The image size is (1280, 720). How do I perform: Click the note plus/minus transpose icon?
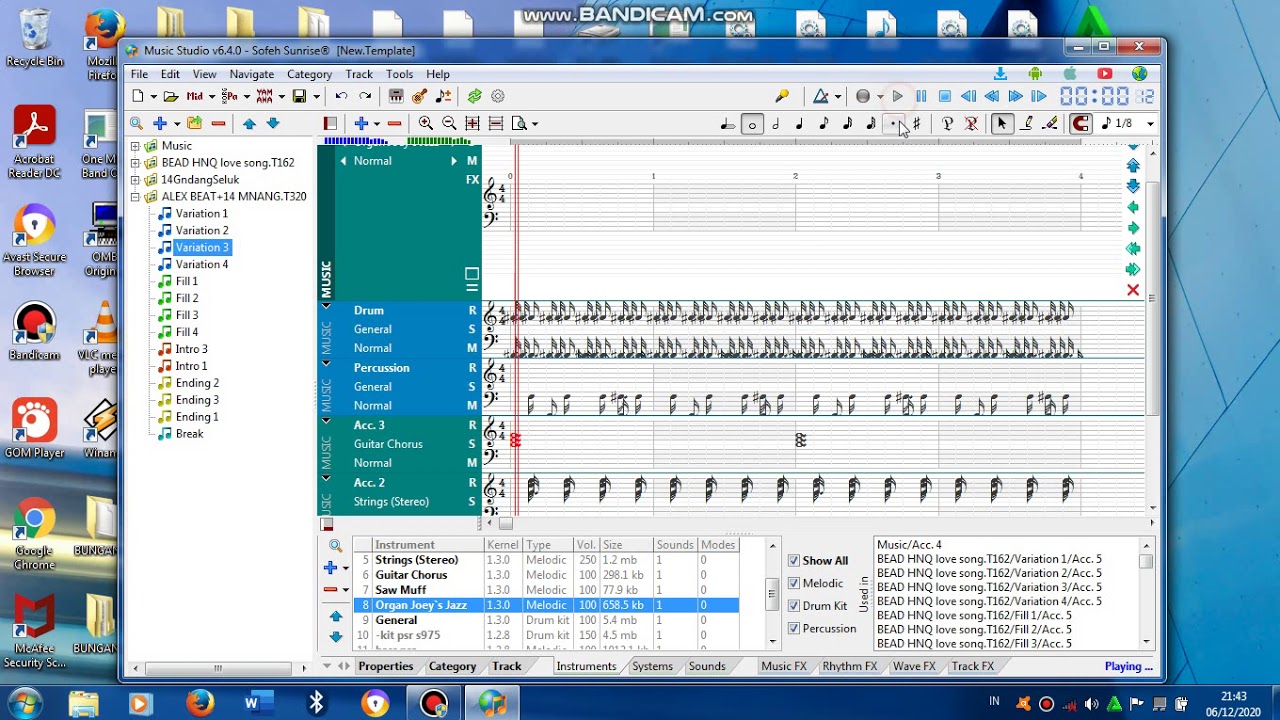click(444, 96)
